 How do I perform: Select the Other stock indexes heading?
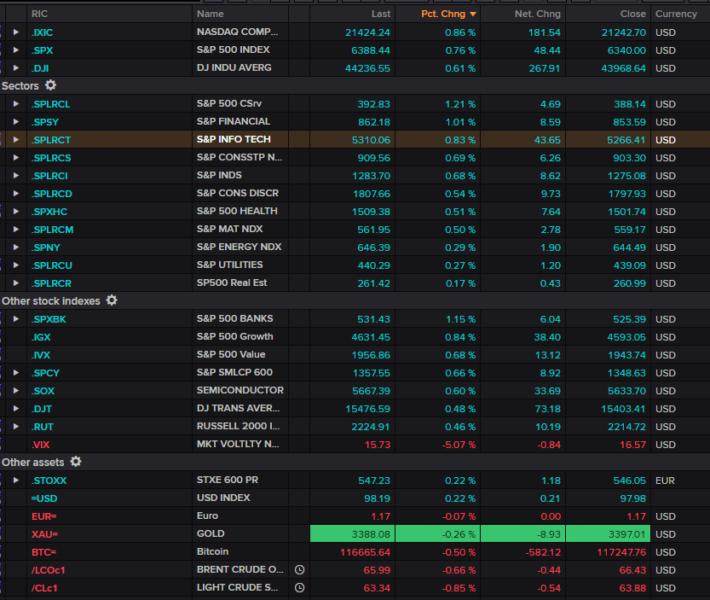point(51,301)
